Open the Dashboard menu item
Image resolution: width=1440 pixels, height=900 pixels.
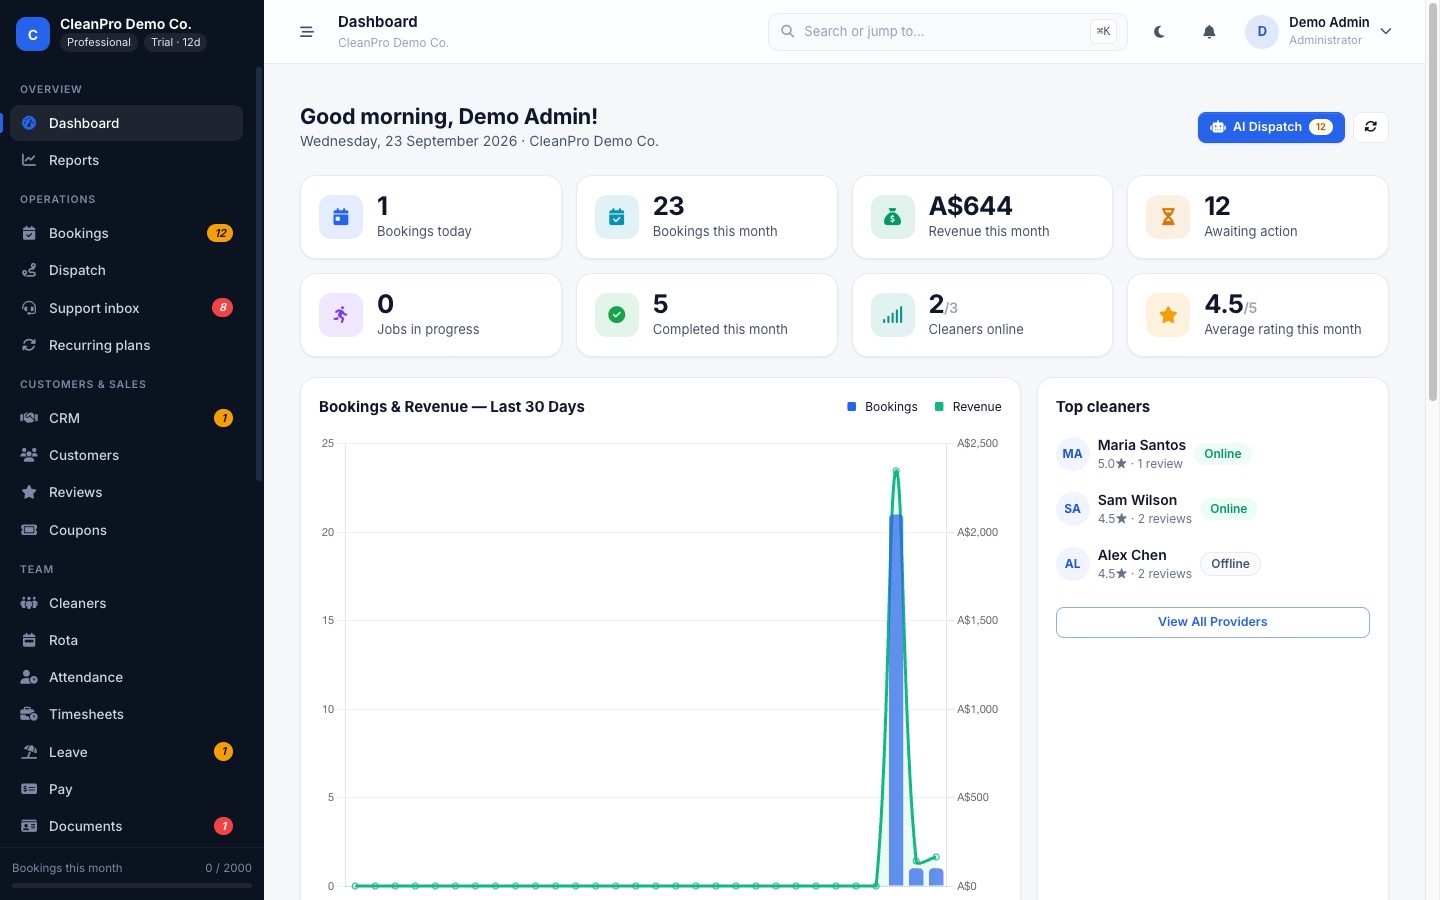coord(126,123)
